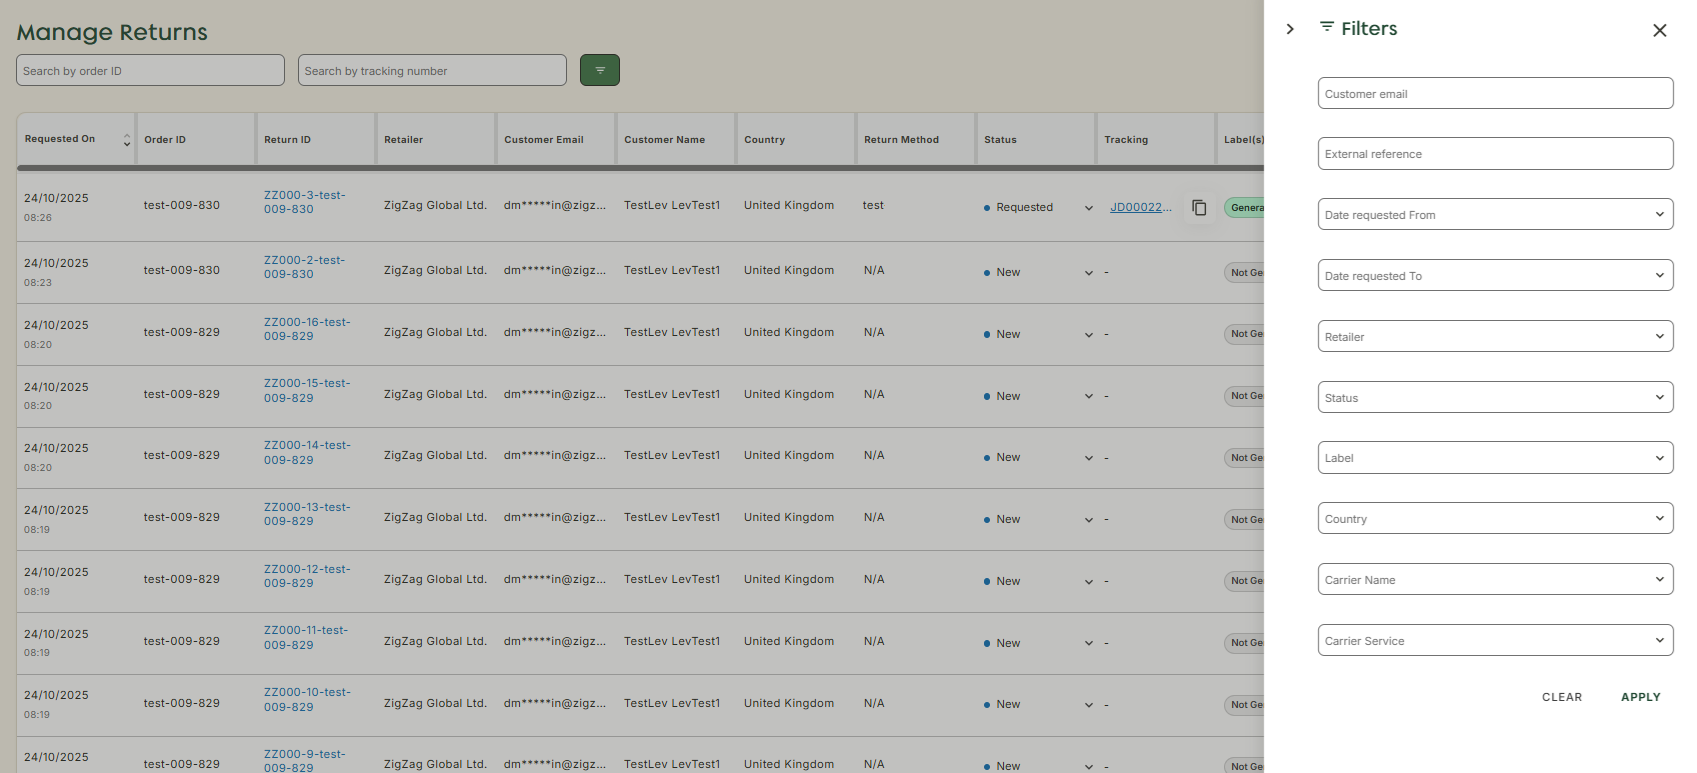Open the Status filter dropdown
The image size is (1697, 773).
(1494, 397)
